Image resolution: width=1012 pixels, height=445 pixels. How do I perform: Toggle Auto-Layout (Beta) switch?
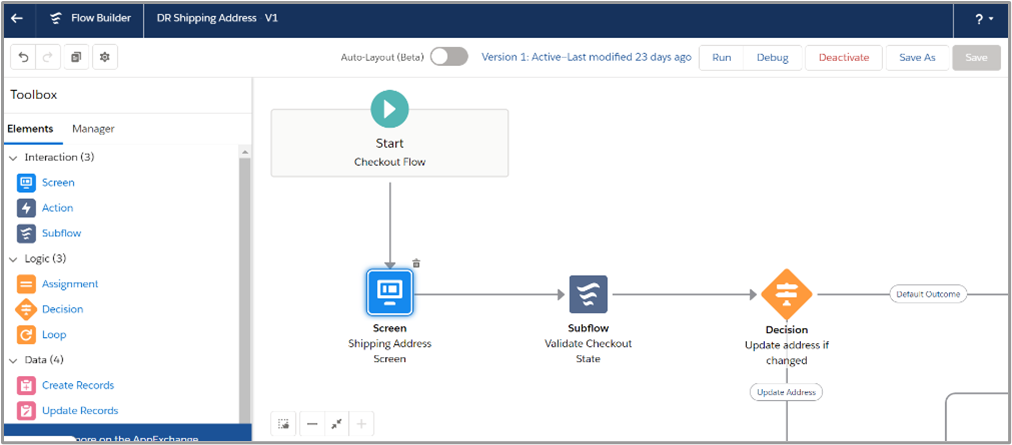pos(449,57)
